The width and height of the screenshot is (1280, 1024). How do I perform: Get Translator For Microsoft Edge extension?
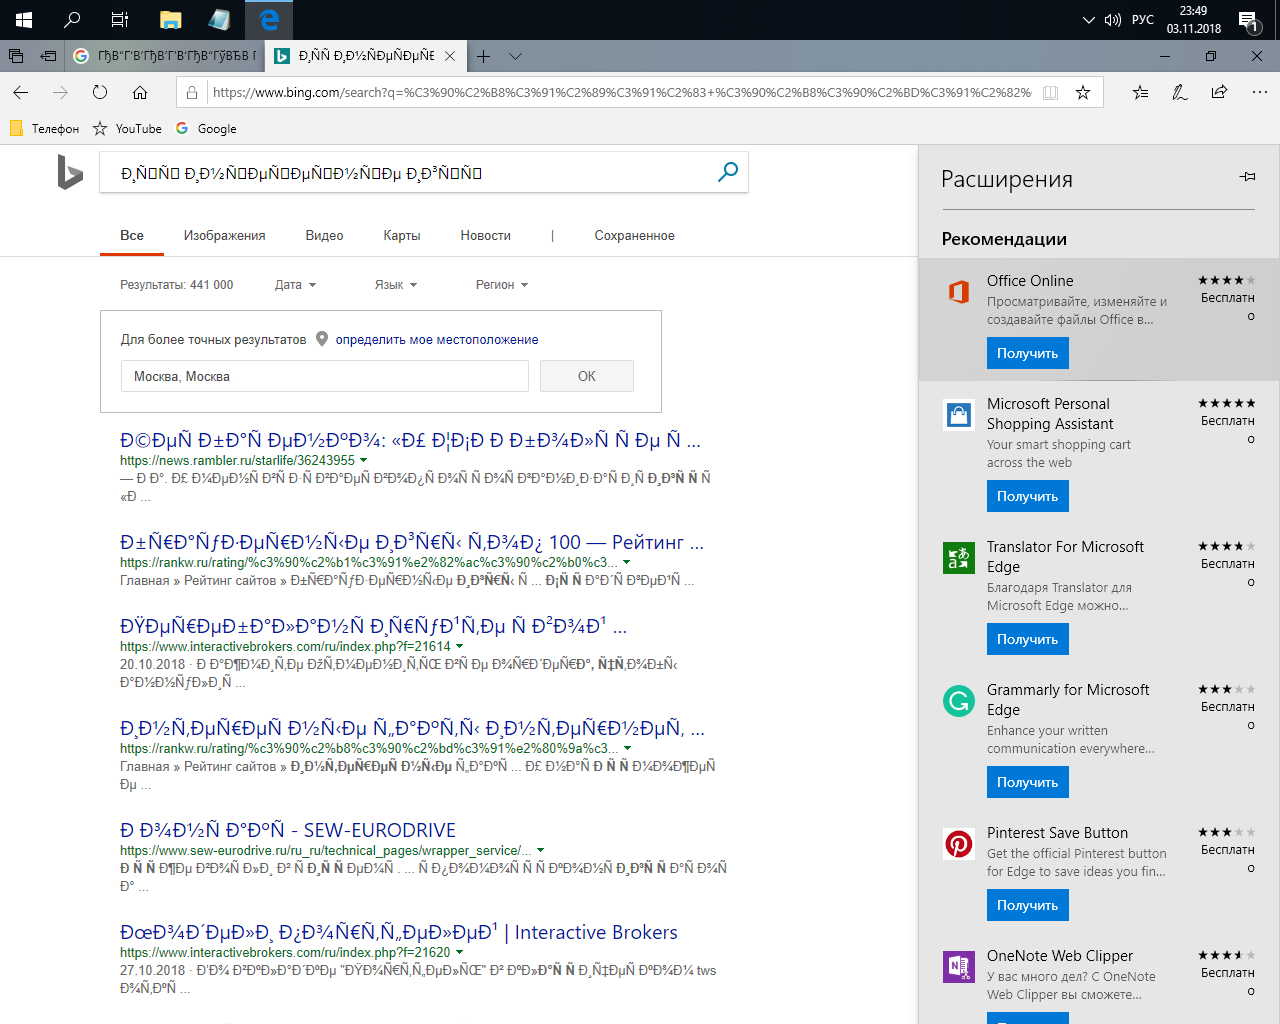tap(1027, 639)
